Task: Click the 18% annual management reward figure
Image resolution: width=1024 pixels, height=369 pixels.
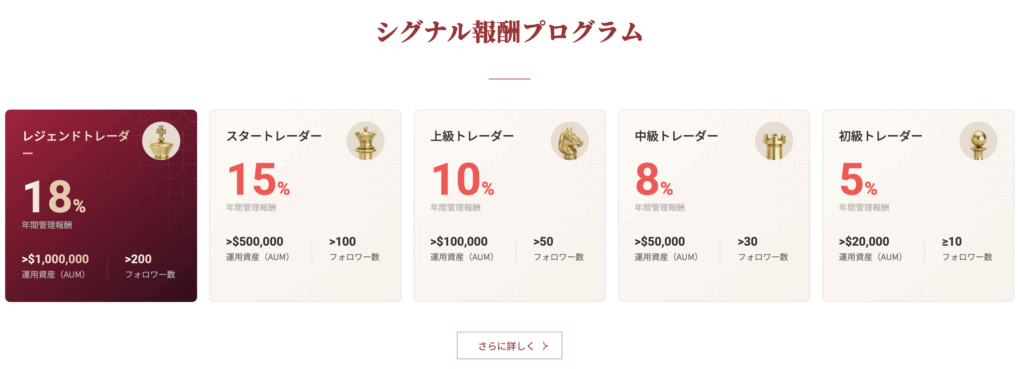Action: [54, 198]
